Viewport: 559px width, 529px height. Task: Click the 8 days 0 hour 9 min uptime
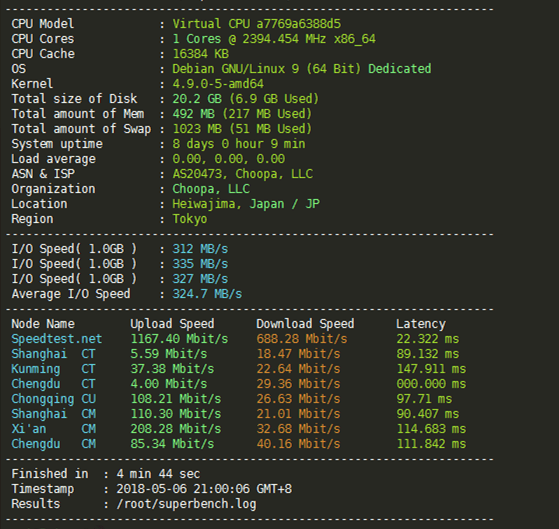coord(239,144)
